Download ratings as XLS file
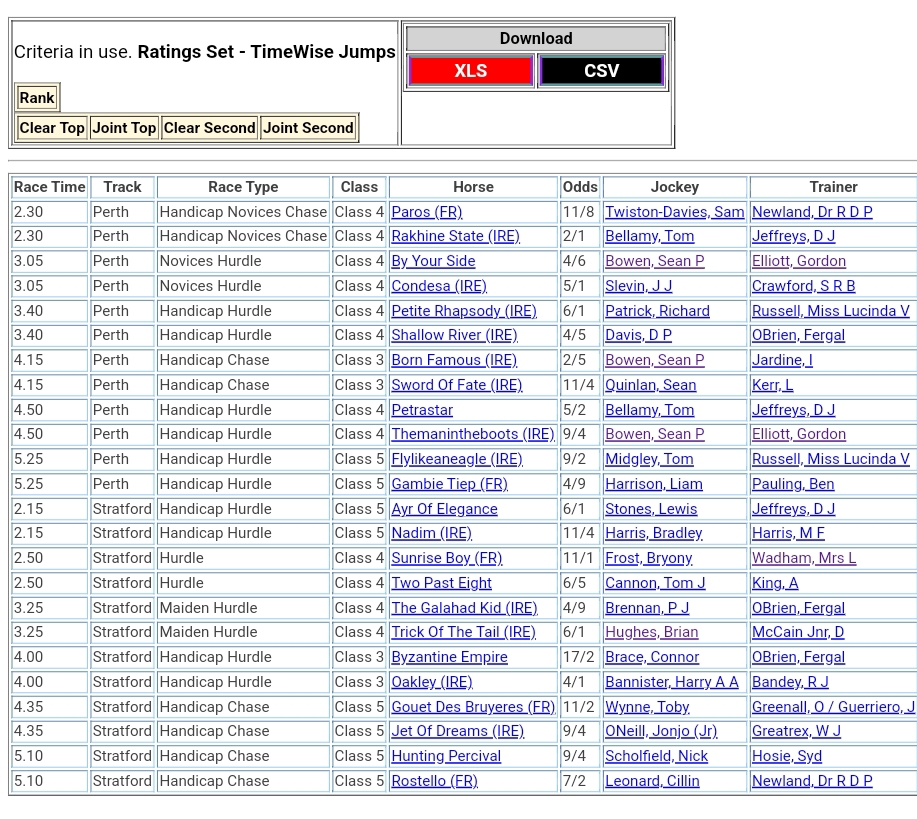The width and height of the screenshot is (917, 819). (x=470, y=71)
